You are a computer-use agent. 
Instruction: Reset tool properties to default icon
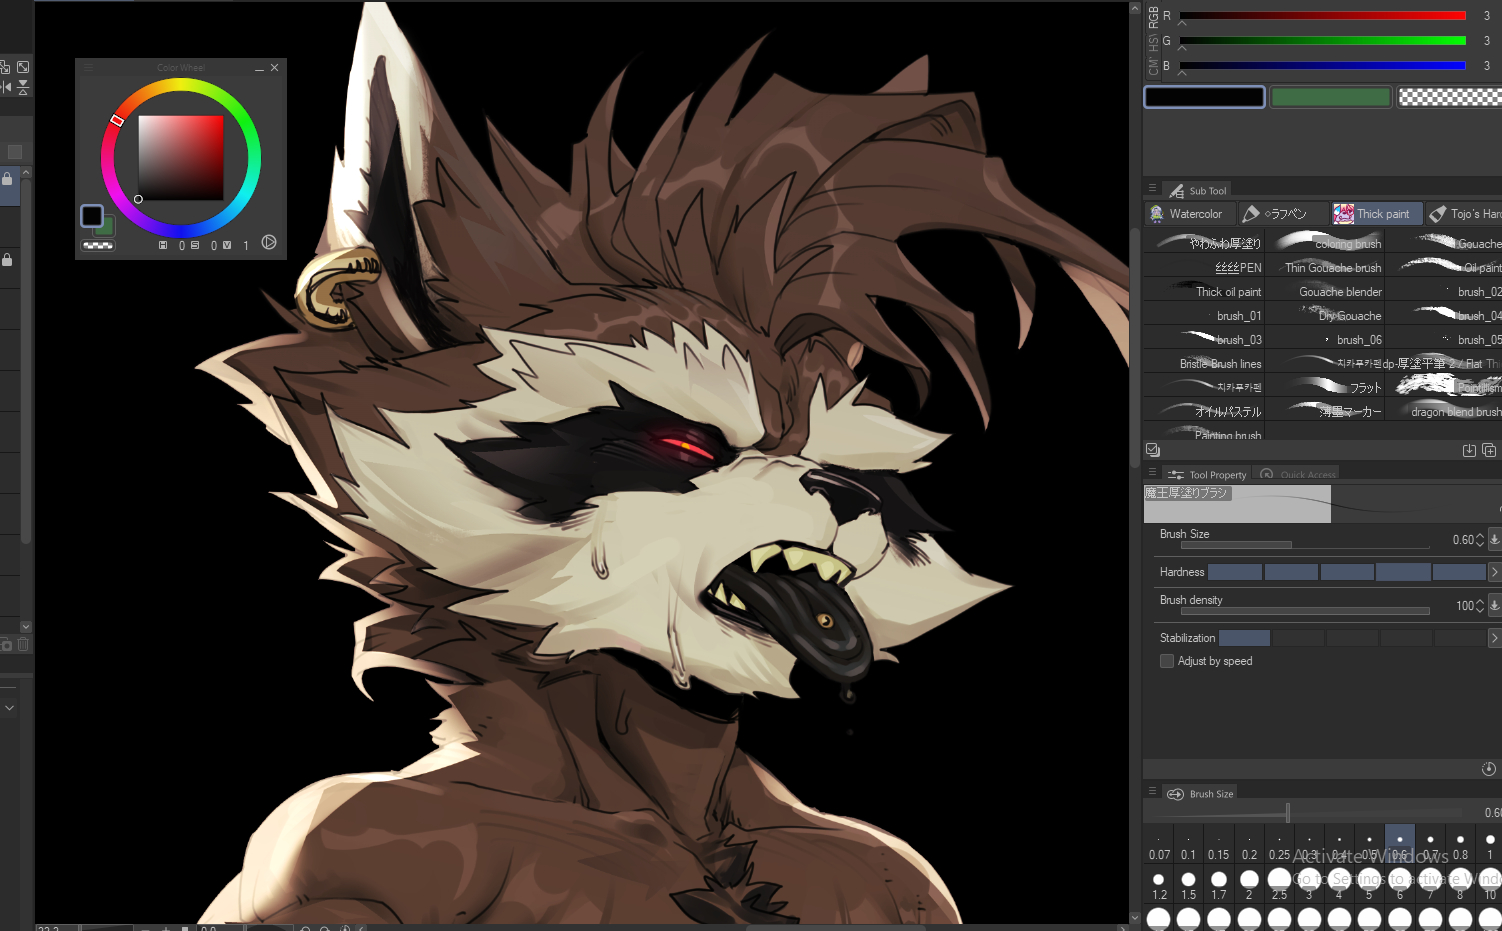(x=1488, y=768)
